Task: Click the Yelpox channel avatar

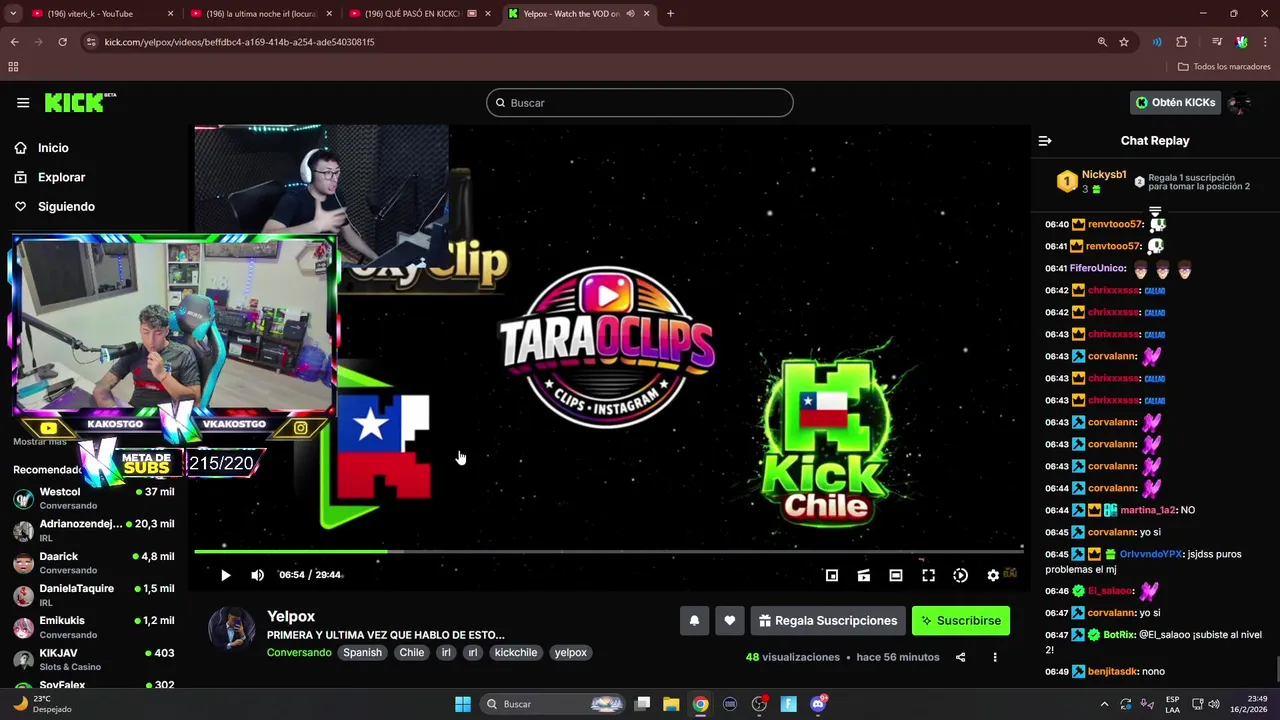Action: tap(231, 628)
